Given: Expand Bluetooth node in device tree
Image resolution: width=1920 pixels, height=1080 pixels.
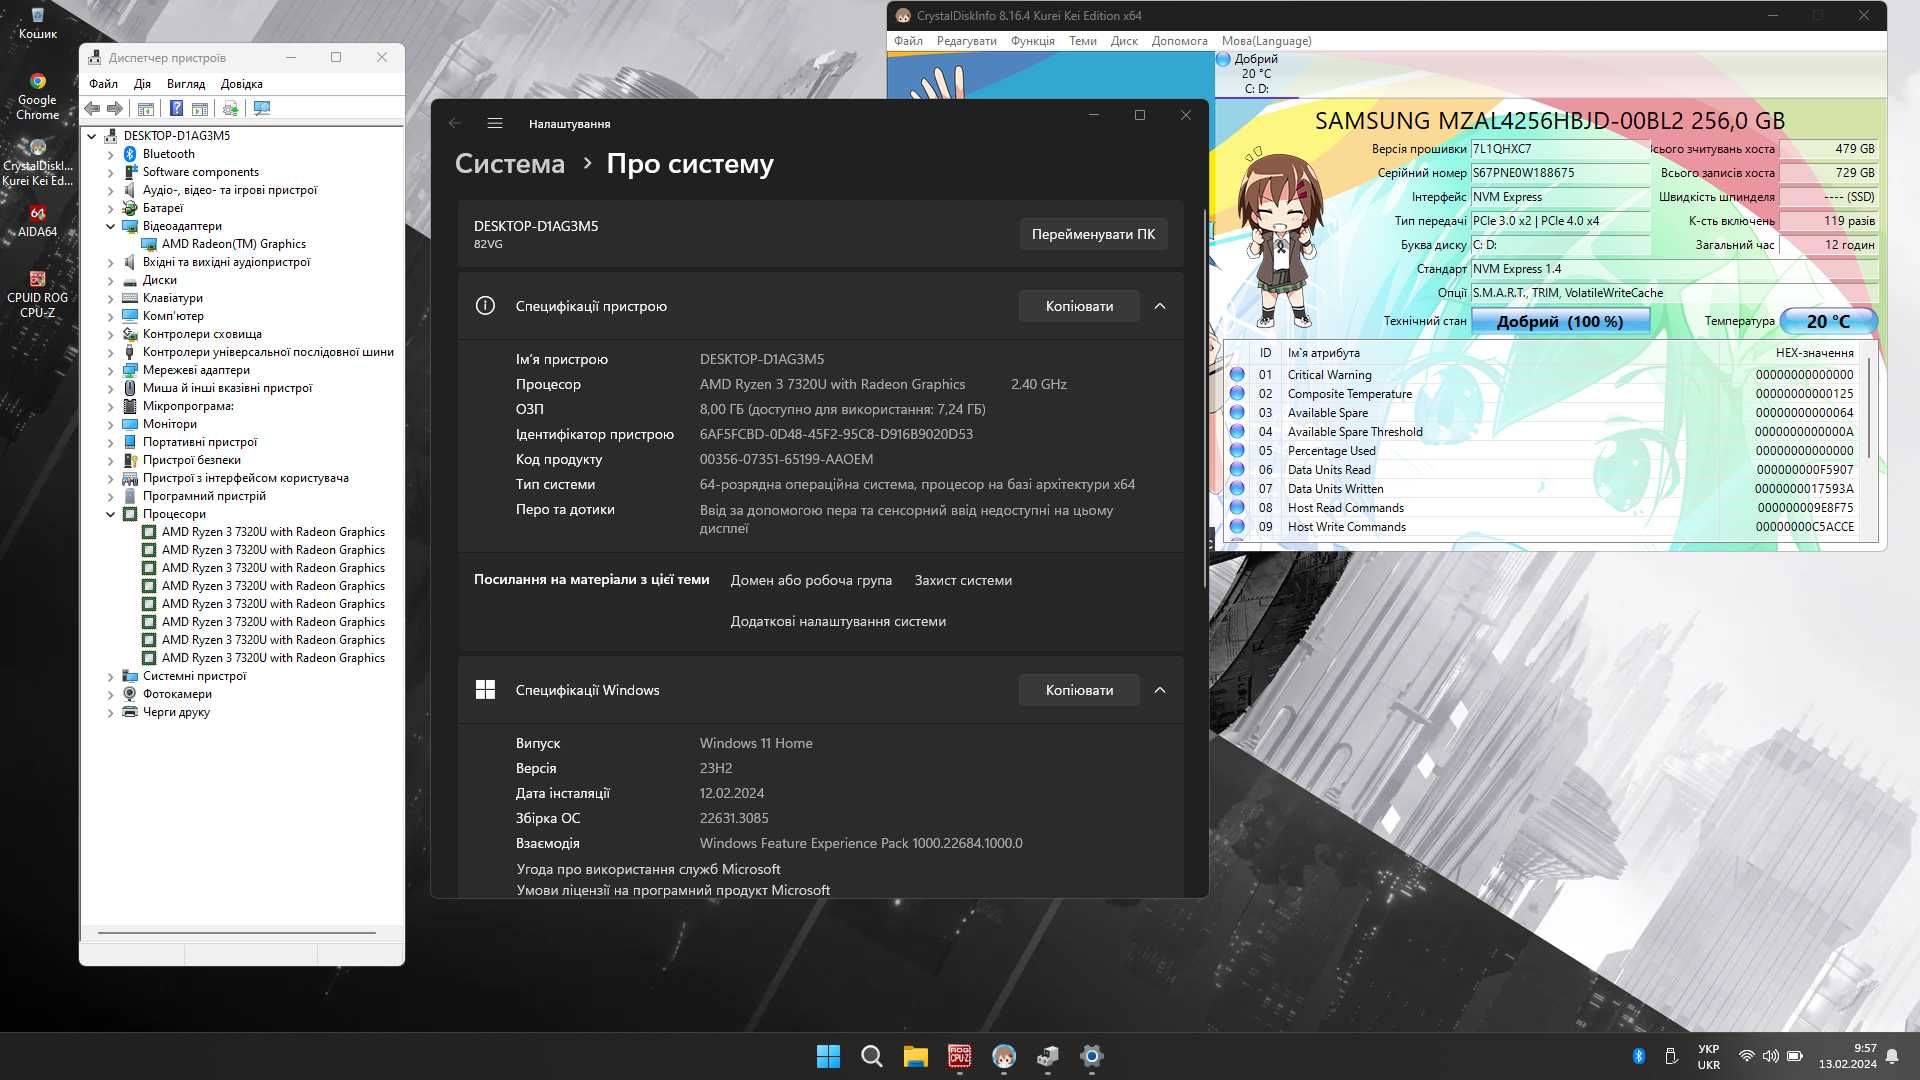Looking at the screenshot, I should (x=111, y=154).
